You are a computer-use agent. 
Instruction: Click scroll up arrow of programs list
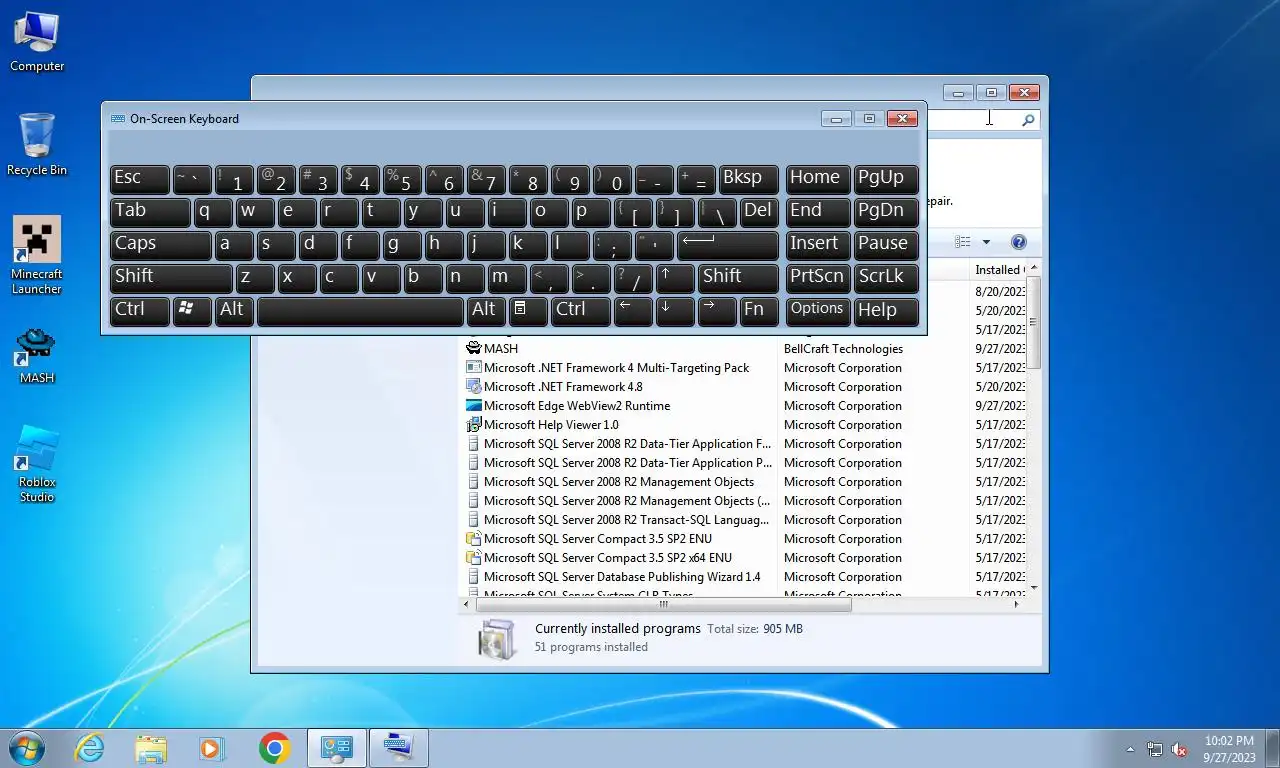pyautogui.click(x=1034, y=268)
